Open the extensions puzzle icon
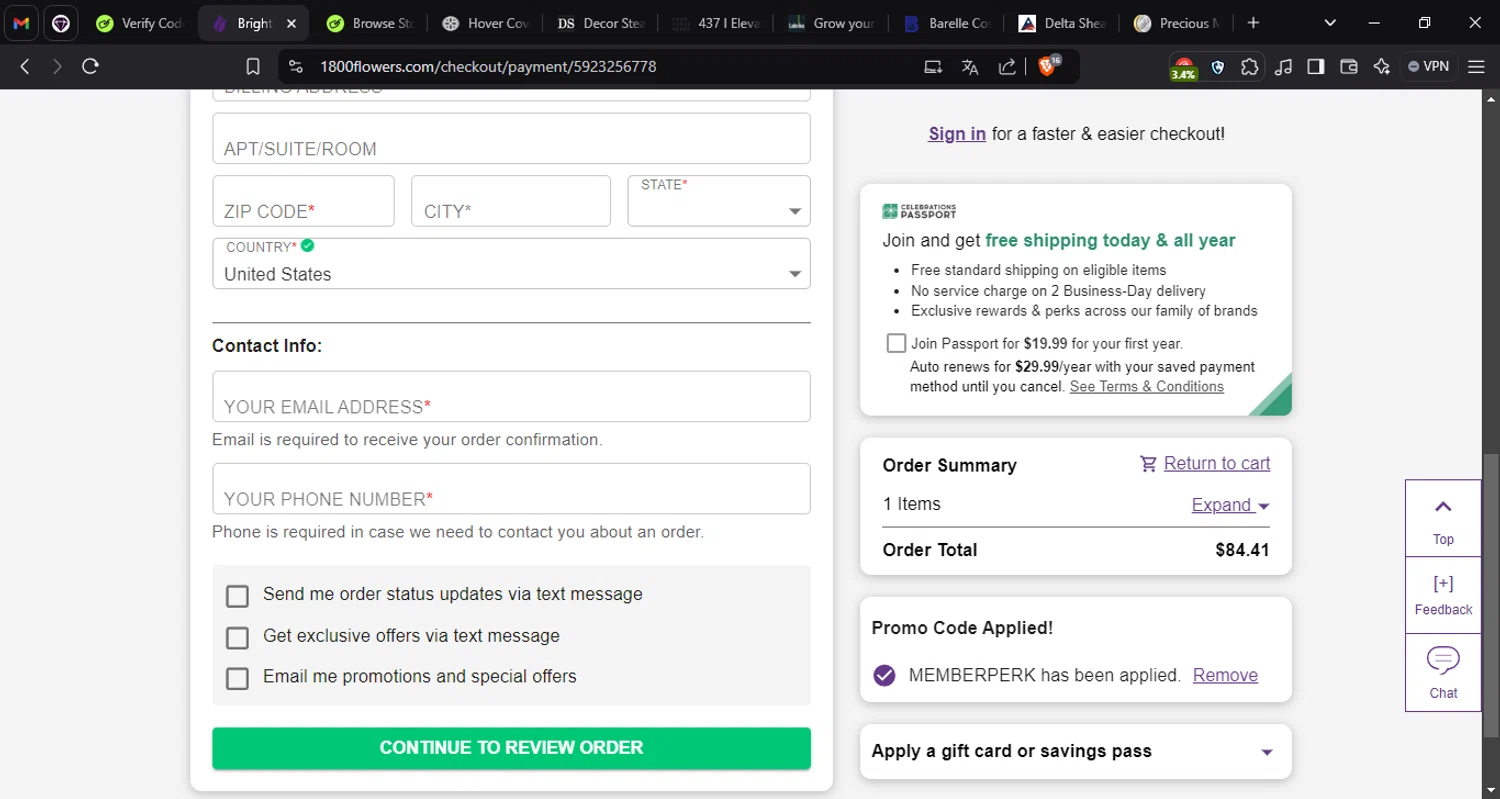The height and width of the screenshot is (799, 1500). click(1250, 66)
